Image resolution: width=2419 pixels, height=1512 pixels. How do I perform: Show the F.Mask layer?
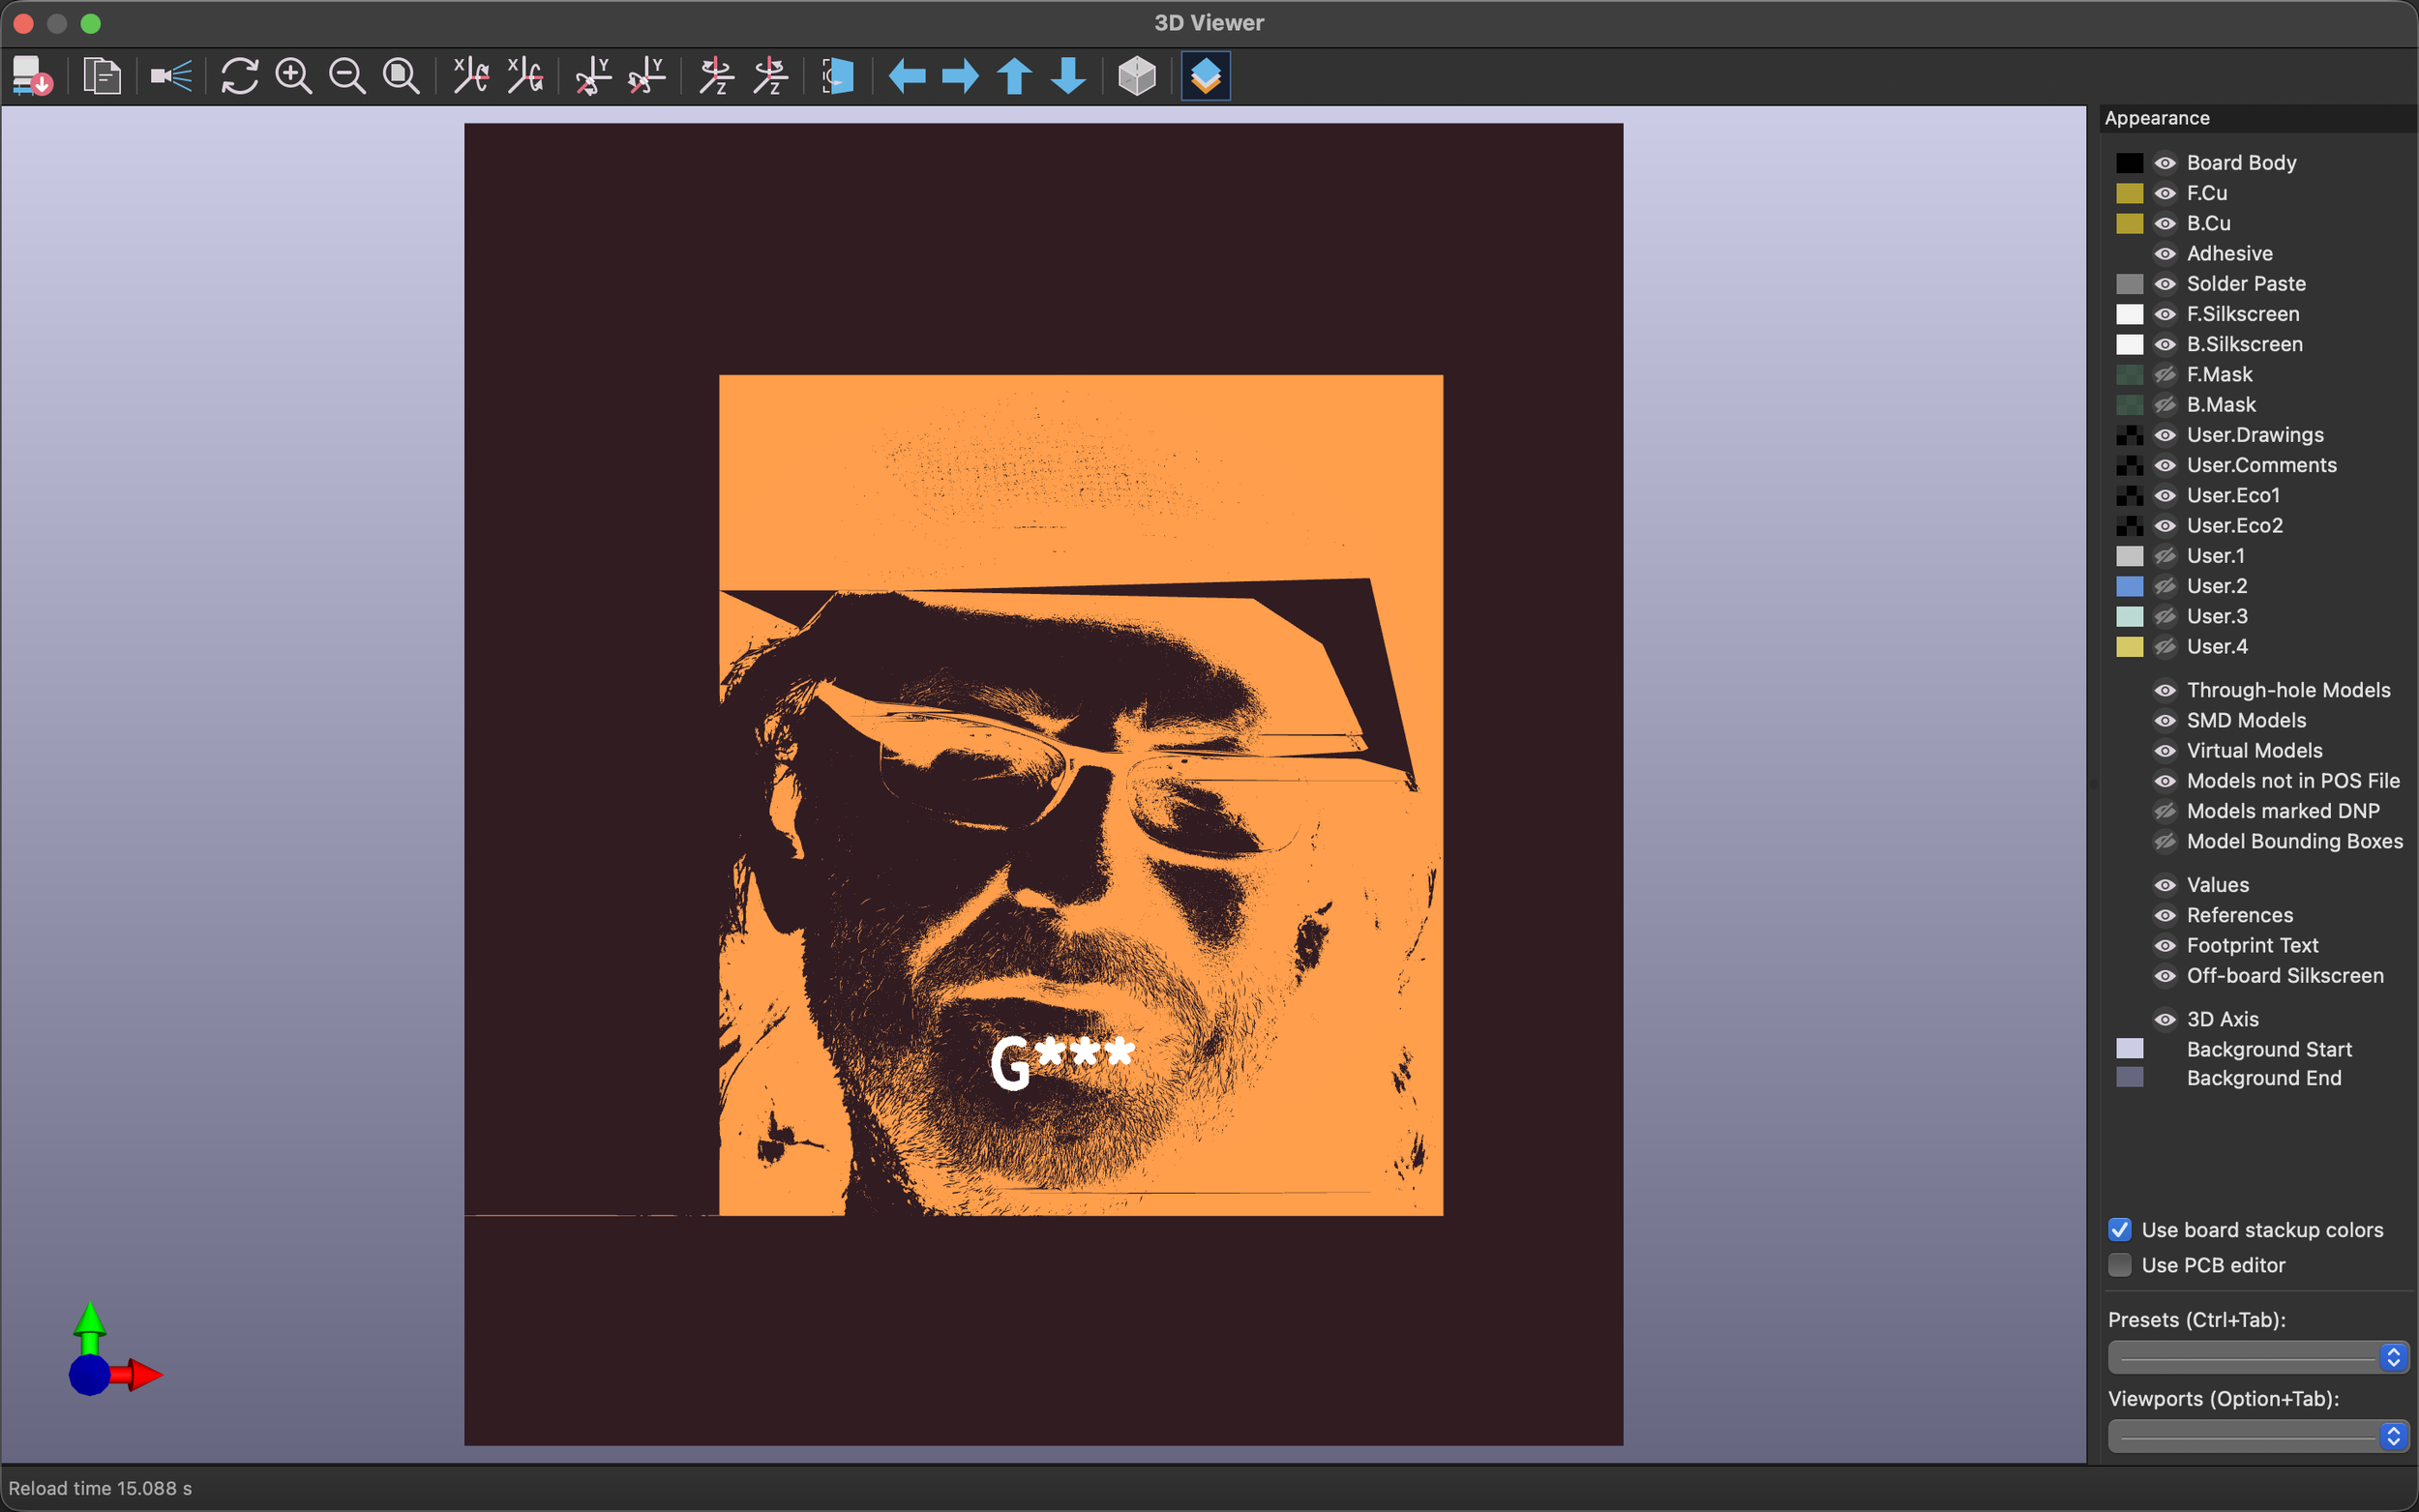pyautogui.click(x=2163, y=374)
